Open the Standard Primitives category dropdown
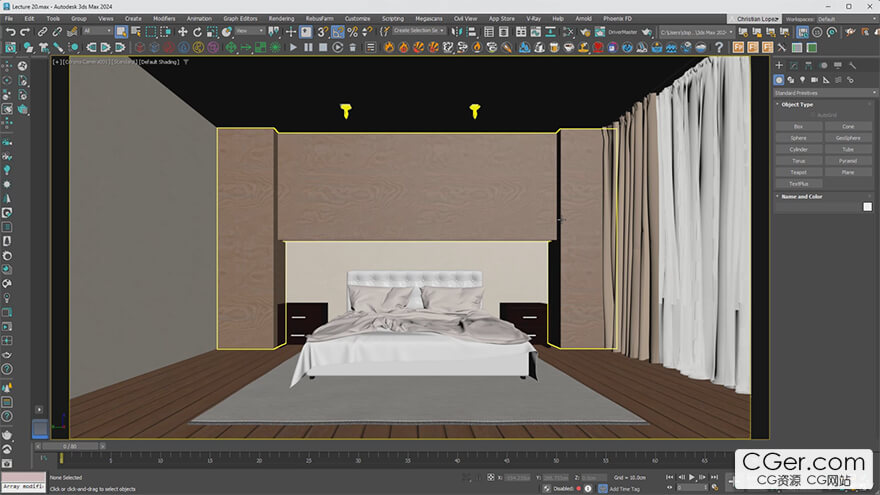880x495 pixels. pyautogui.click(x=824, y=93)
